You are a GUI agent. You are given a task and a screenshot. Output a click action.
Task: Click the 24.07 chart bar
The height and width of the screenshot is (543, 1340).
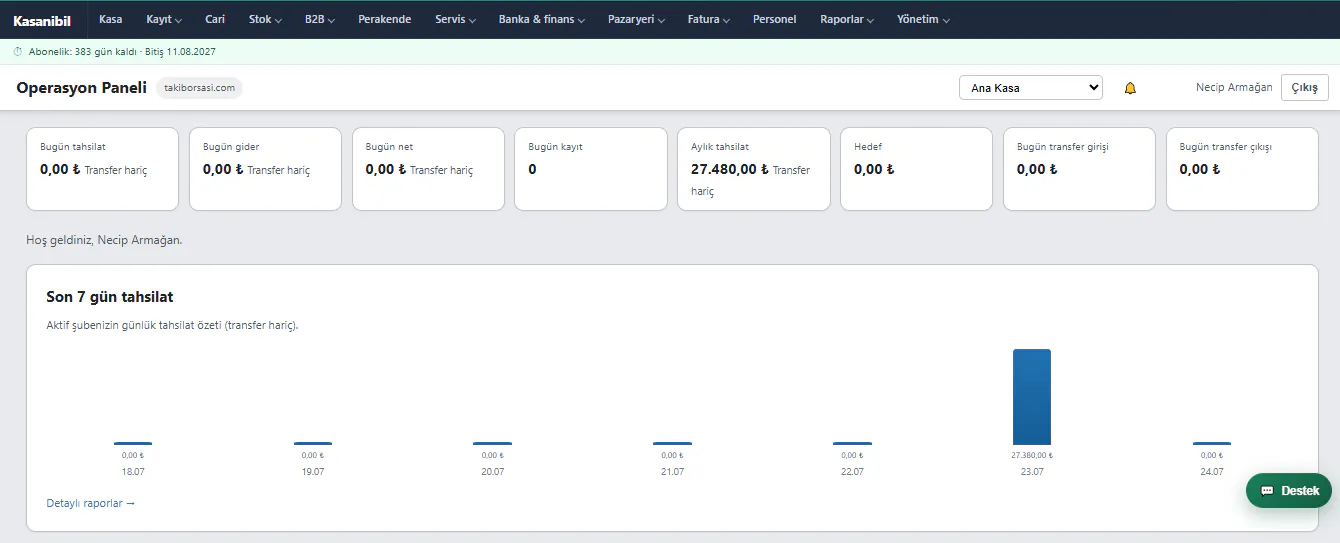pyautogui.click(x=1212, y=443)
